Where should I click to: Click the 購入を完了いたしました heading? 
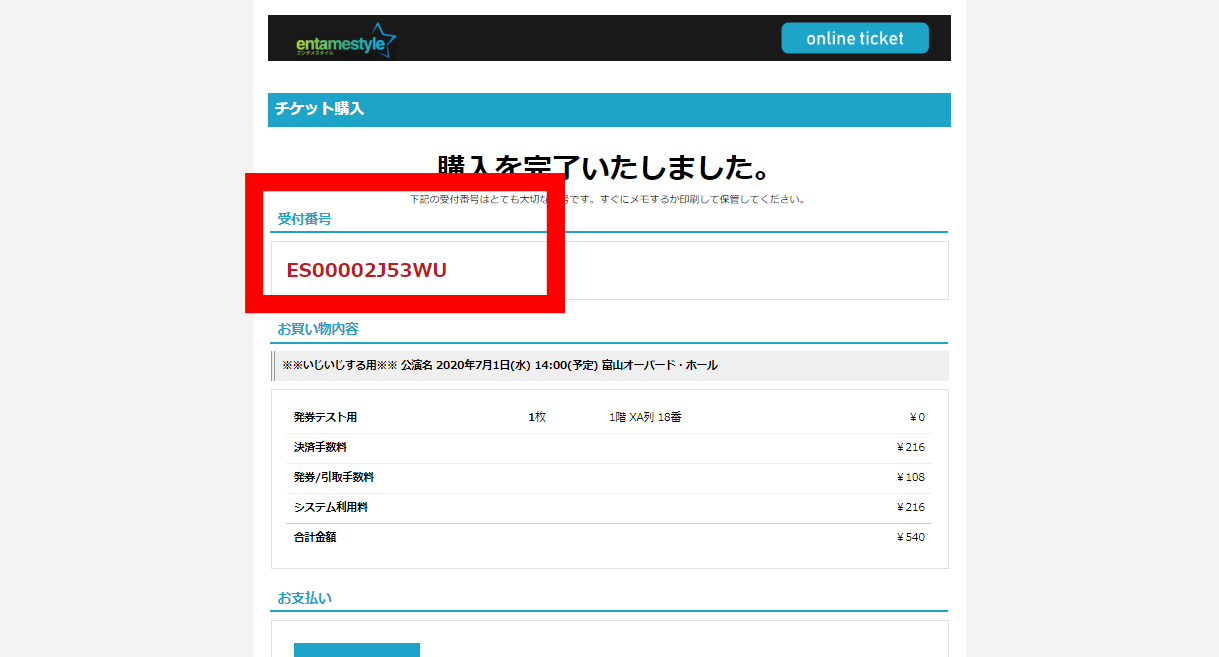603,167
